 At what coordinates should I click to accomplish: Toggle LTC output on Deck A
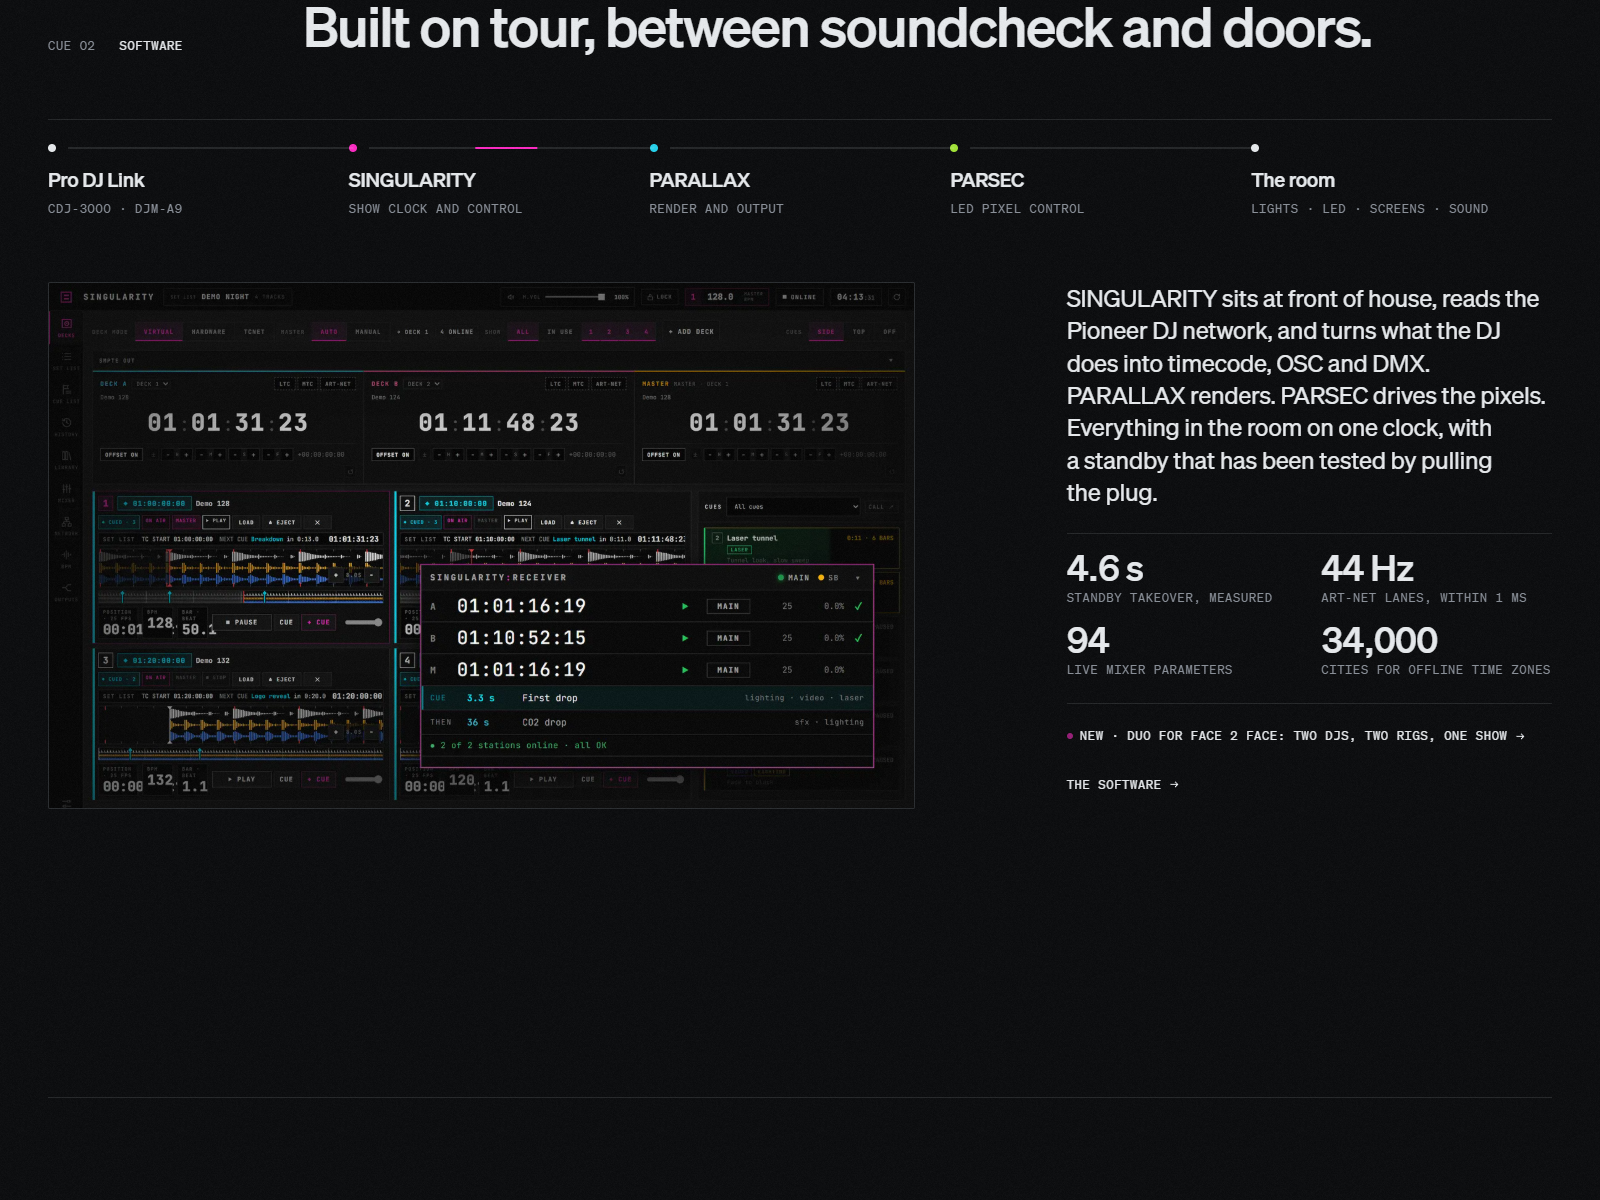point(285,384)
